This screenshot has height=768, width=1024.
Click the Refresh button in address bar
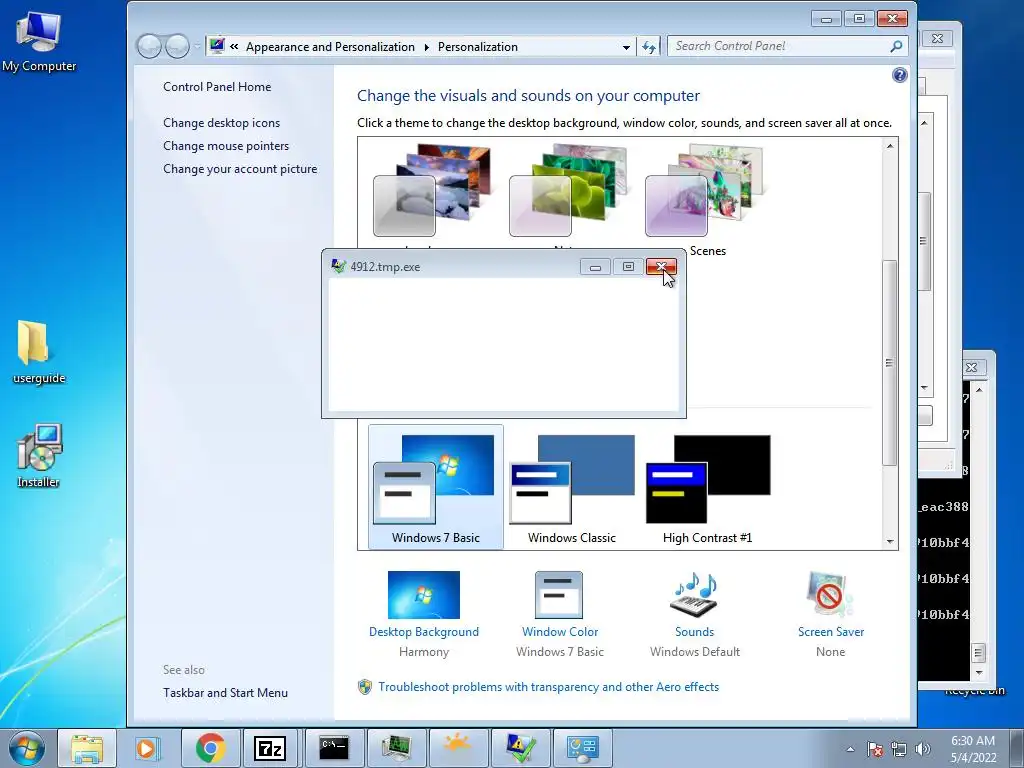pyautogui.click(x=648, y=47)
